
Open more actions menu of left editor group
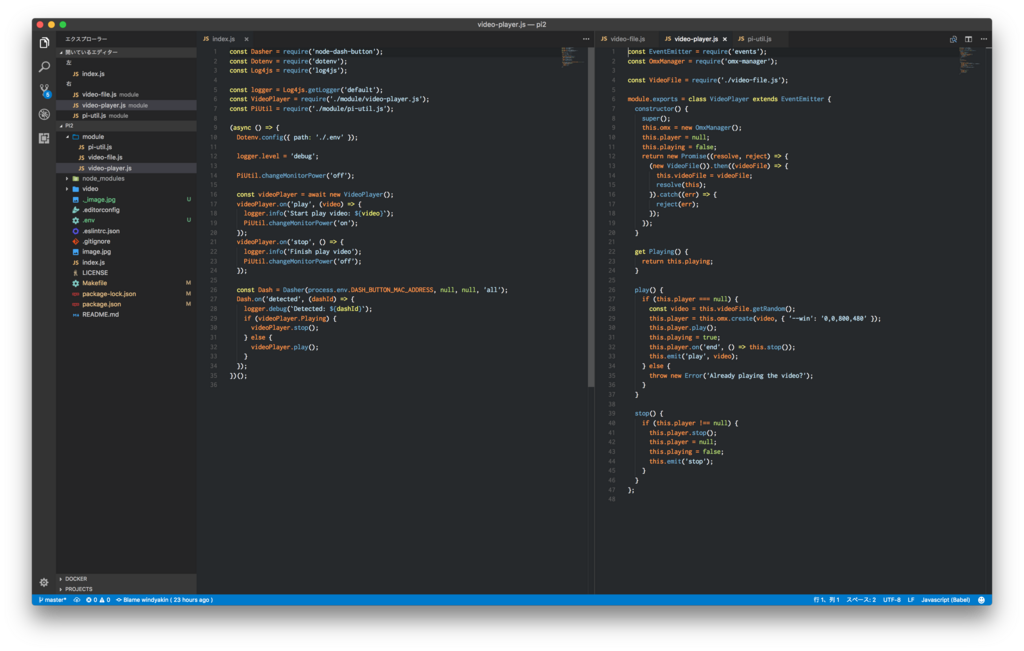pyautogui.click(x=585, y=39)
